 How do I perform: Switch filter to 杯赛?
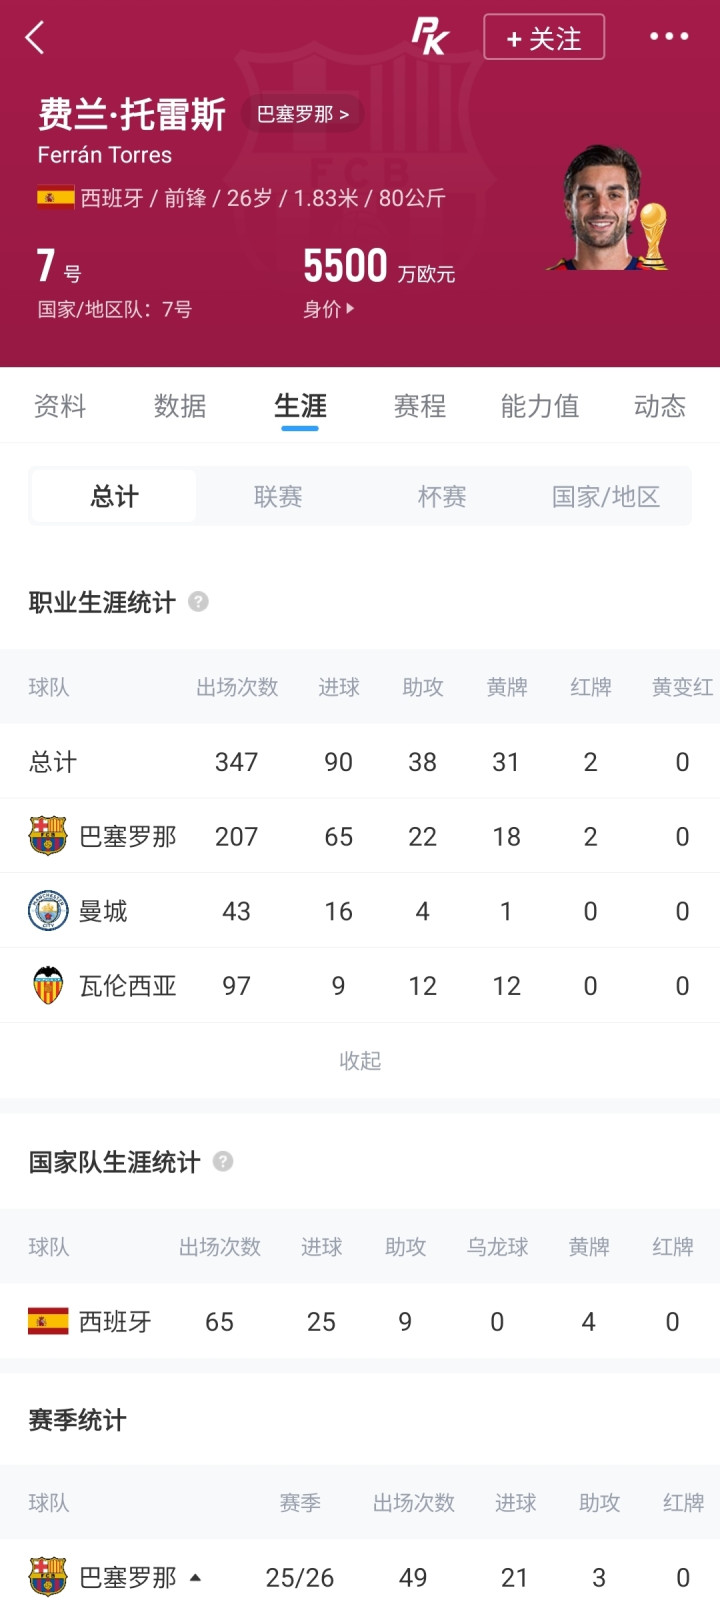tap(442, 497)
